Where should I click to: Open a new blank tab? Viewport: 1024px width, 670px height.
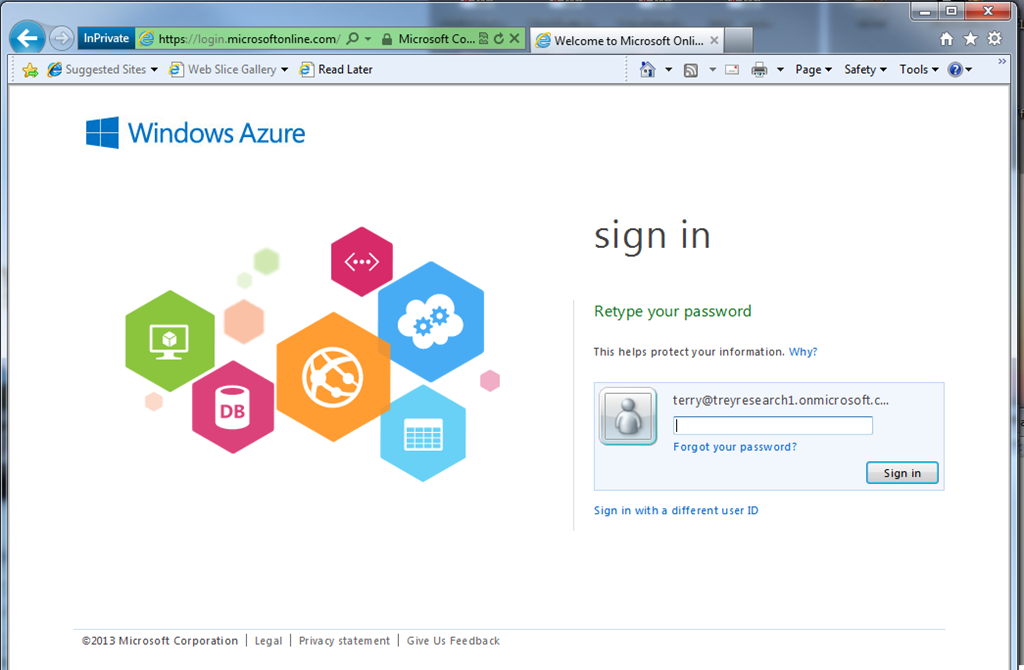(739, 40)
